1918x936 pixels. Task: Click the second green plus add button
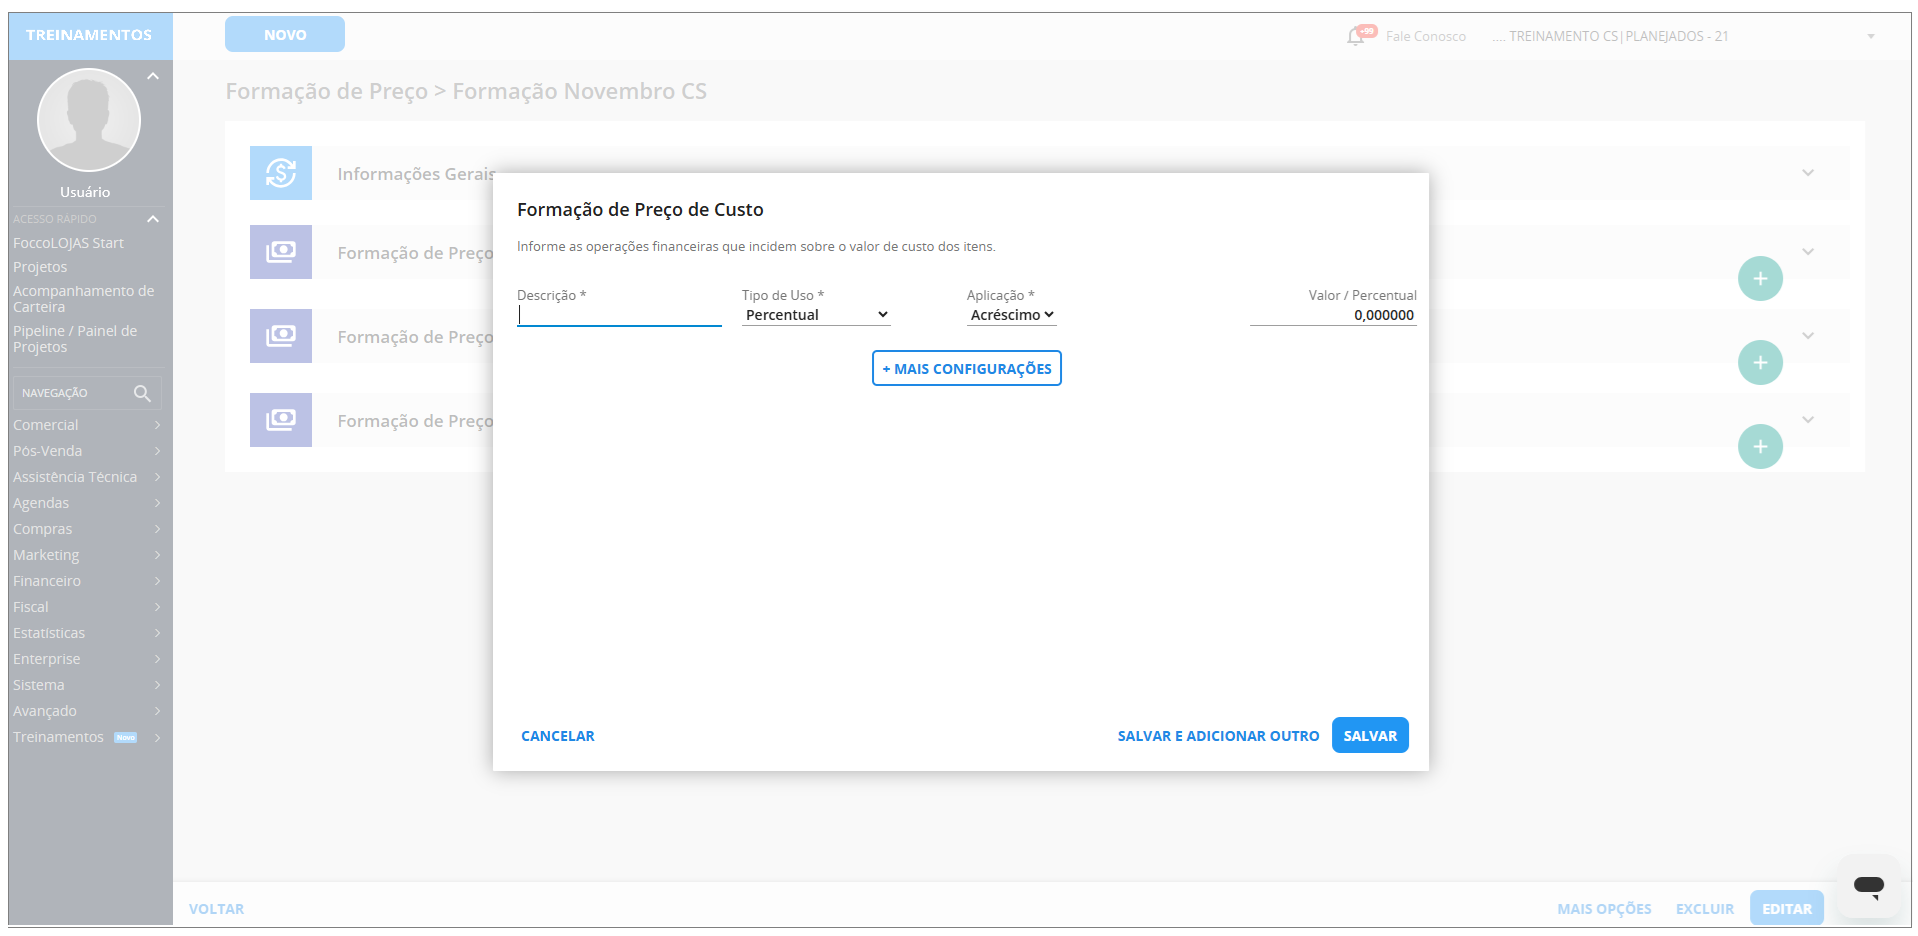point(1760,363)
